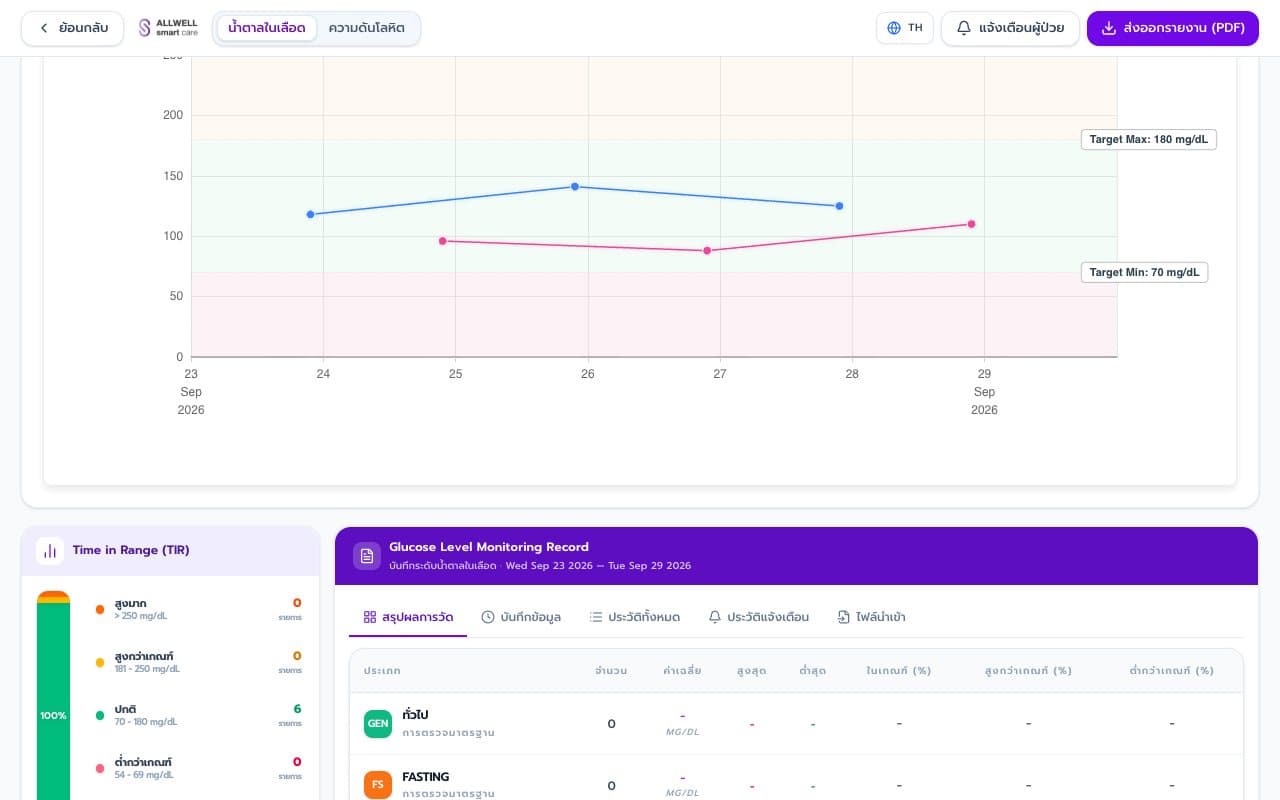Click the Target Min: 70 mg/dL label
The image size is (1280, 800).
pos(1144,272)
